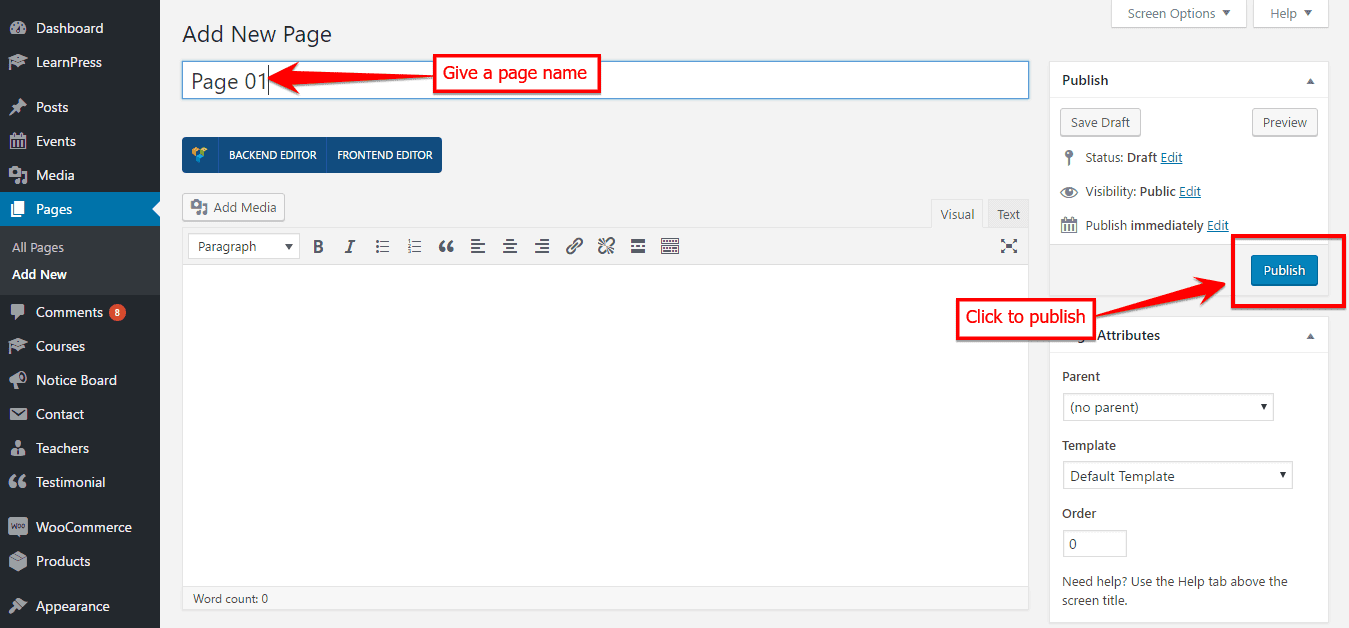The width and height of the screenshot is (1349, 628).
Task: Center align the text
Action: click(510, 246)
